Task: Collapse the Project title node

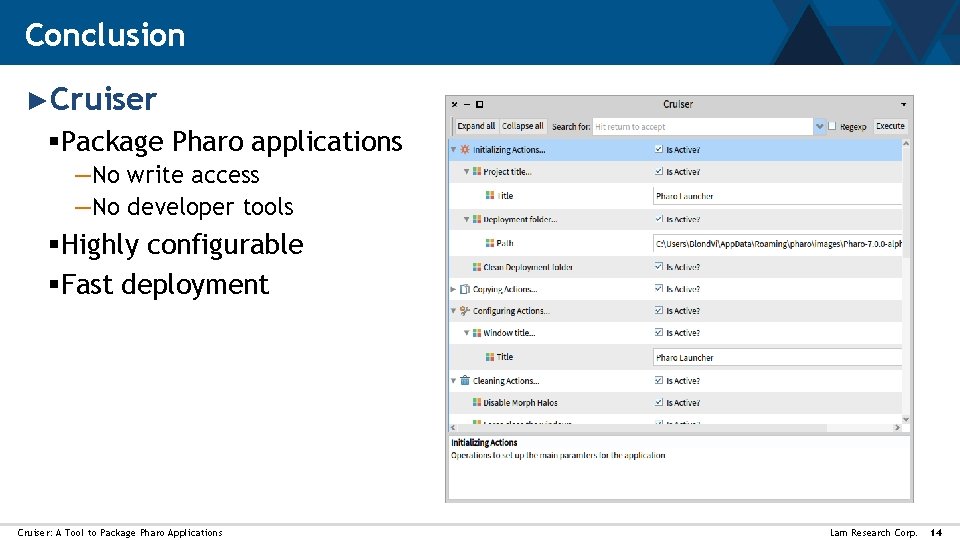Action: click(x=467, y=171)
